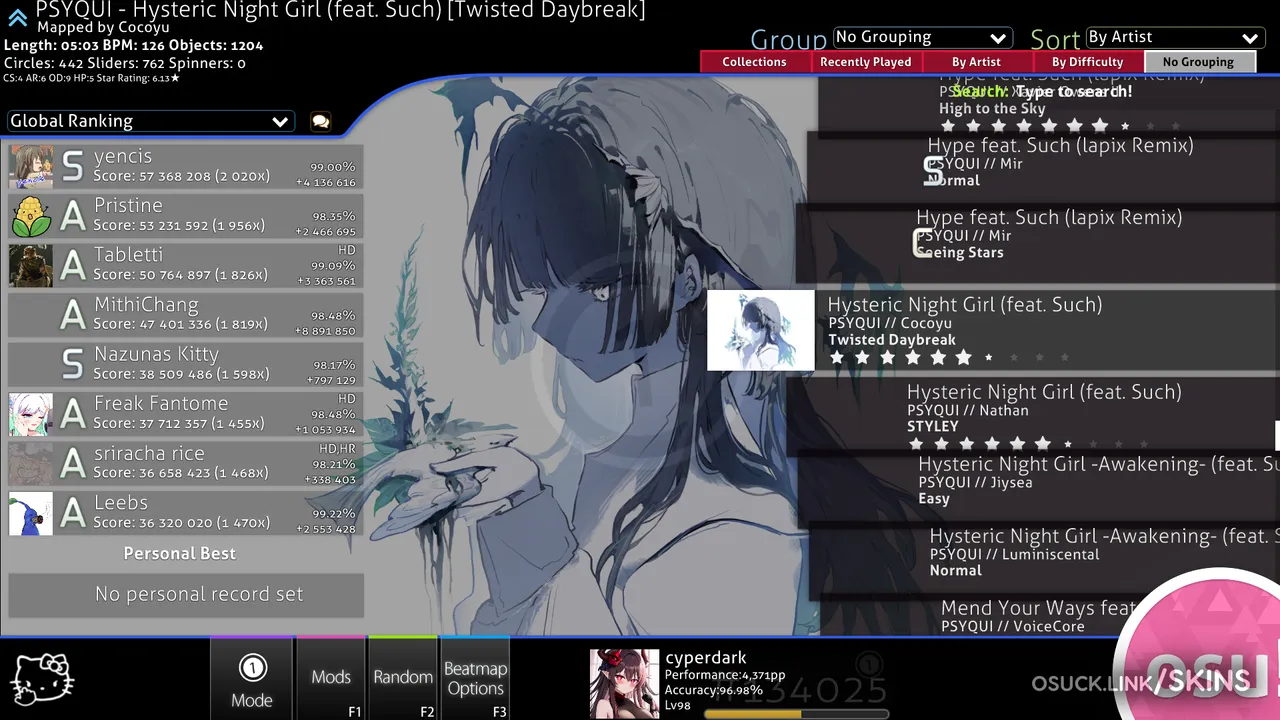Click the double-chevron back icon beside song title
Viewport: 1280px width, 720px height.
click(x=18, y=17)
